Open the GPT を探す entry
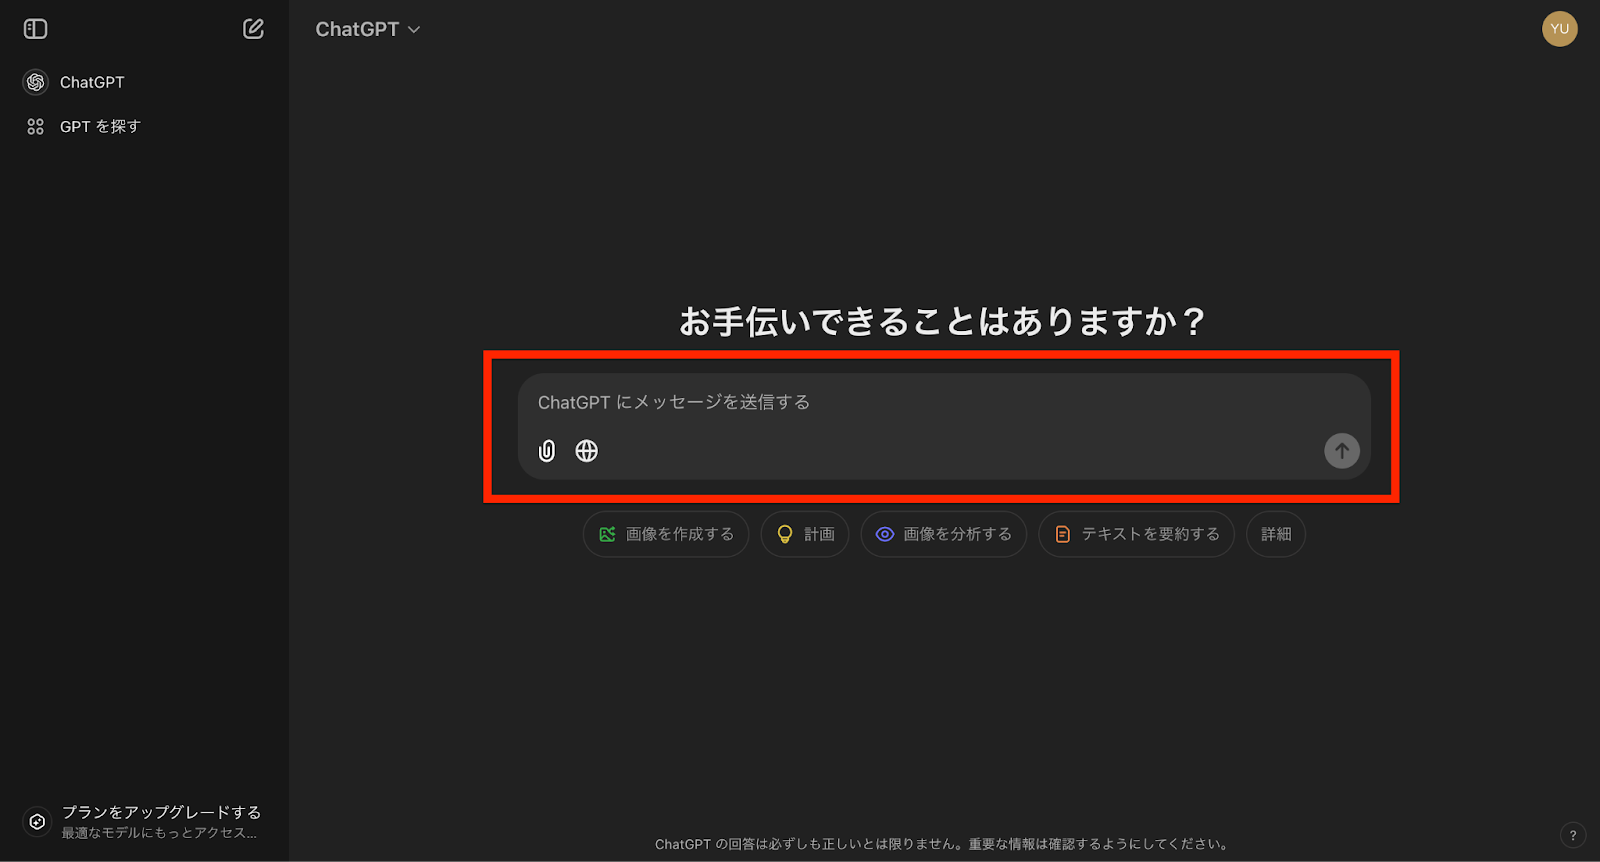This screenshot has height=862, width=1600. [144, 126]
